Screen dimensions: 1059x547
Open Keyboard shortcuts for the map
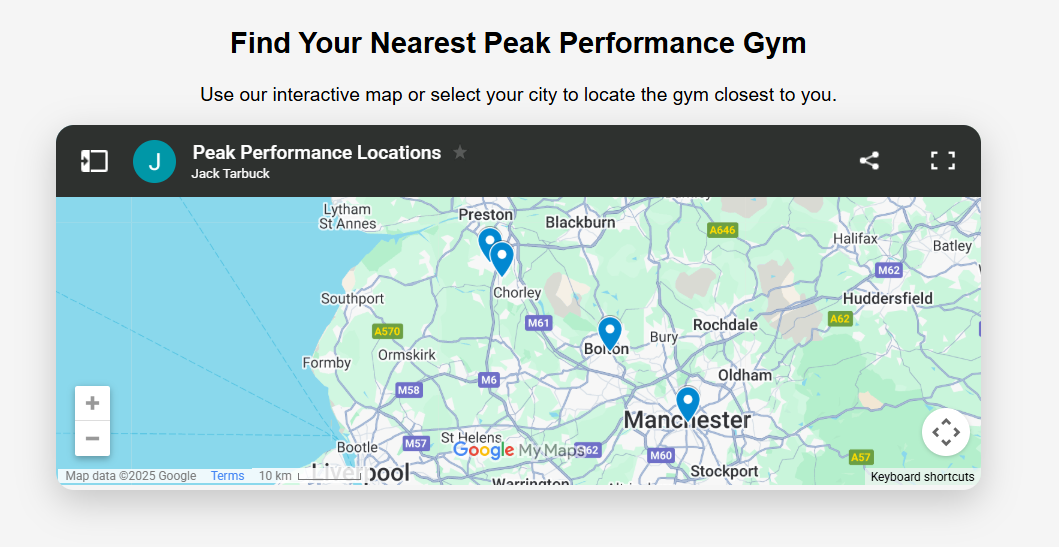tap(921, 477)
